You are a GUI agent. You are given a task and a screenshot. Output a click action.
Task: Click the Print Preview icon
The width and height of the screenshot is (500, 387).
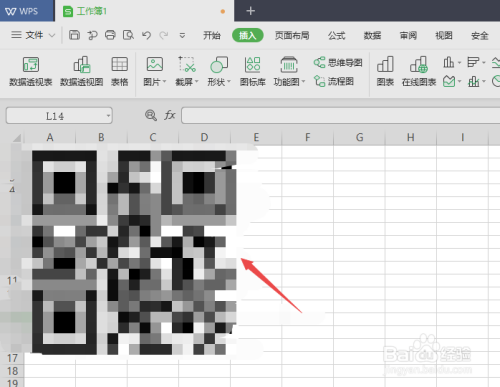[128, 35]
